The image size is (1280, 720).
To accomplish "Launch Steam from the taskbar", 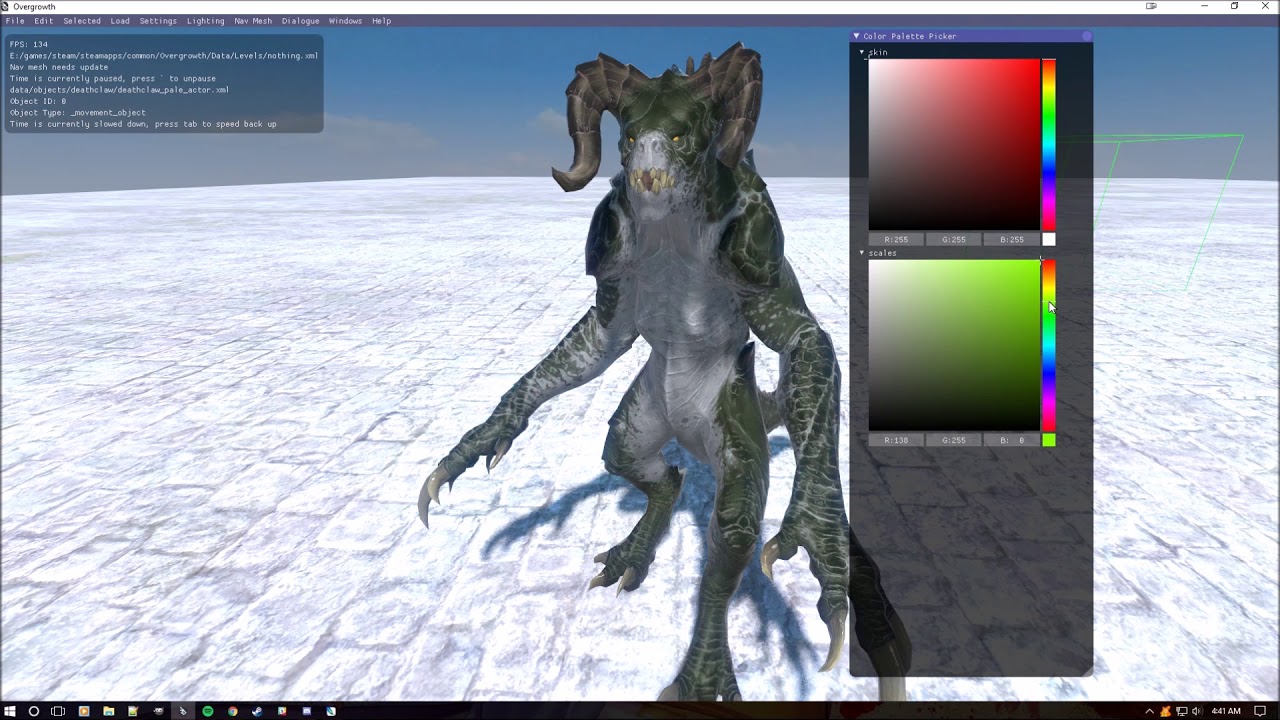I will tap(257, 711).
